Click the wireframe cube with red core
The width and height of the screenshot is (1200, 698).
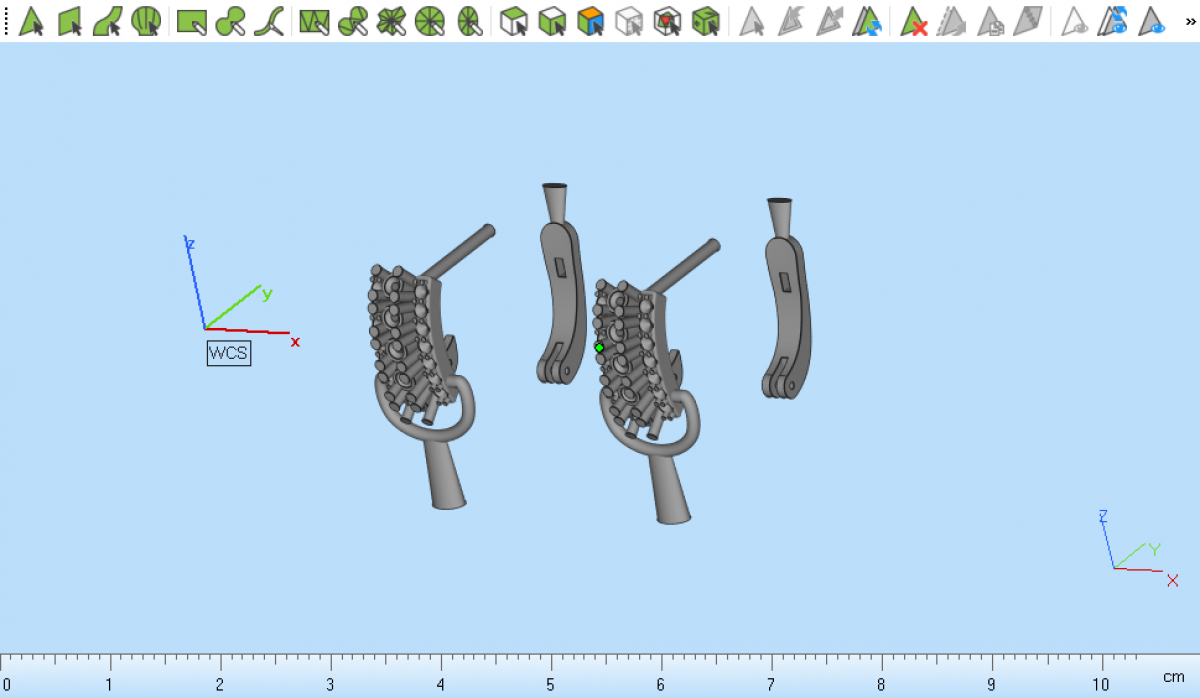(667, 21)
